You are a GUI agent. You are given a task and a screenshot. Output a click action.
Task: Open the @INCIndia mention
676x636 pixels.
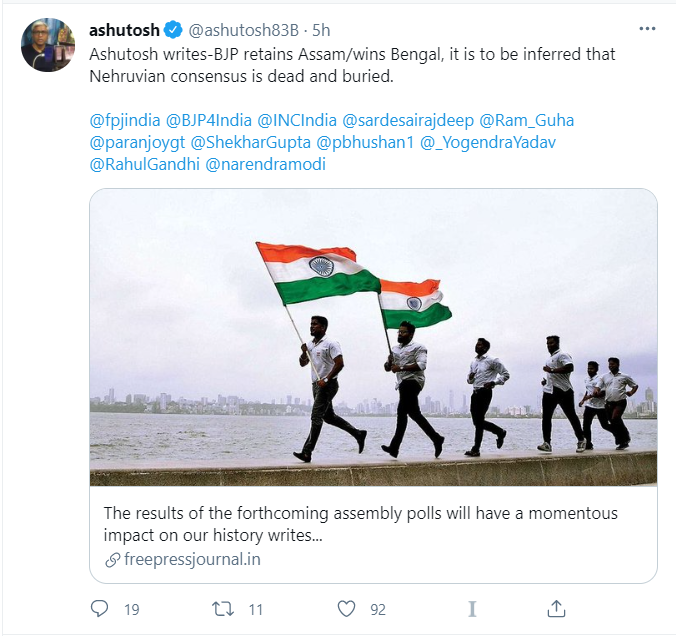tap(299, 120)
